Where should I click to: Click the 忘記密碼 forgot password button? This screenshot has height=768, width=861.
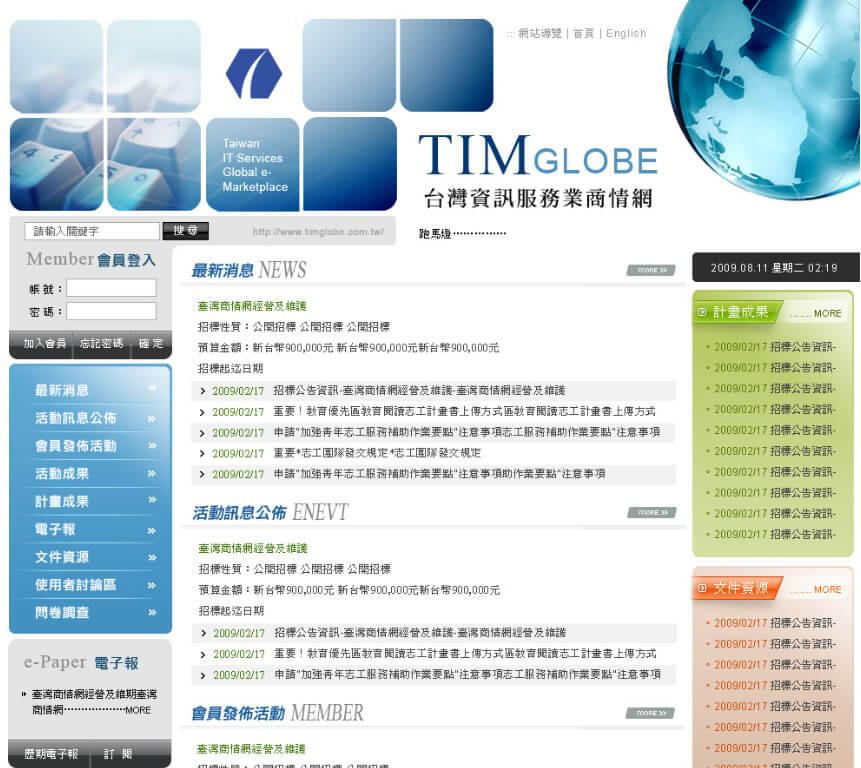tap(102, 344)
